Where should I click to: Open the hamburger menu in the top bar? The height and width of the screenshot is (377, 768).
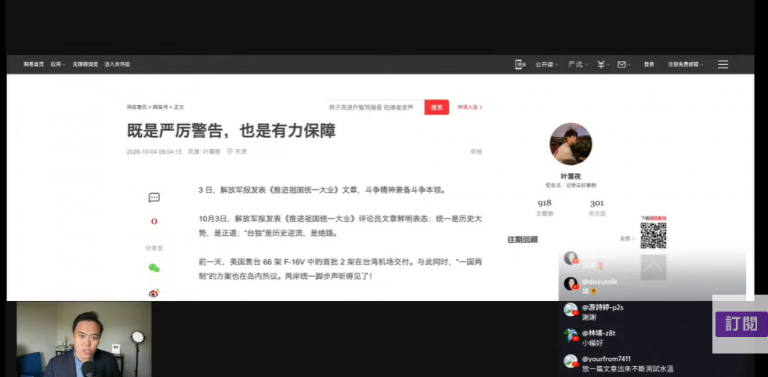[x=723, y=64]
